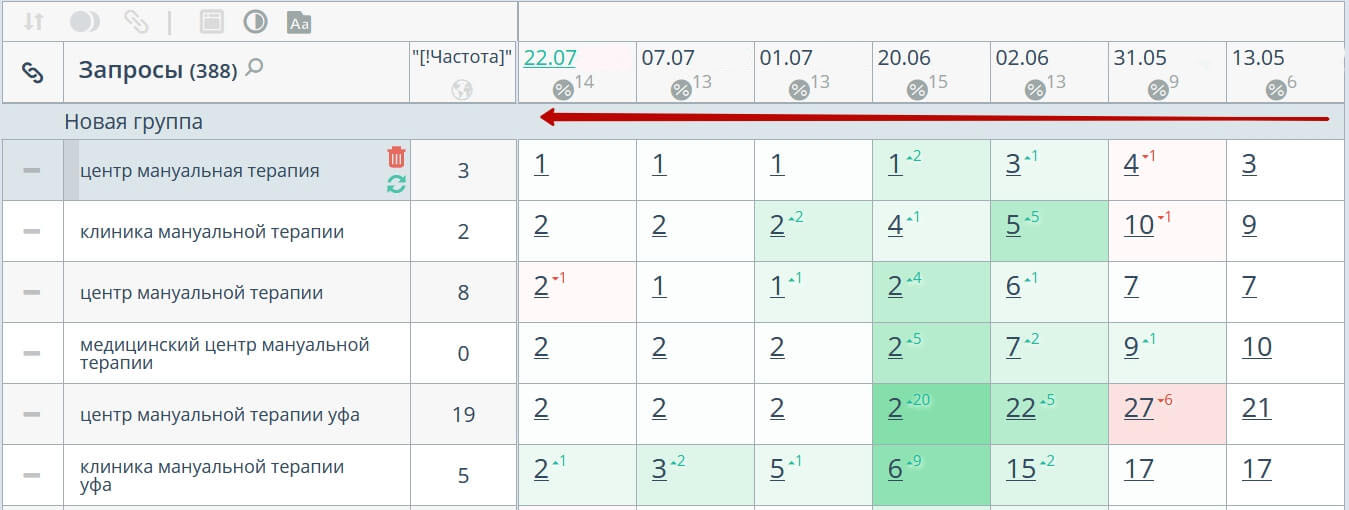Click the table layout icon in toolbar
This screenshot has width=1349, height=510.
[211, 21]
